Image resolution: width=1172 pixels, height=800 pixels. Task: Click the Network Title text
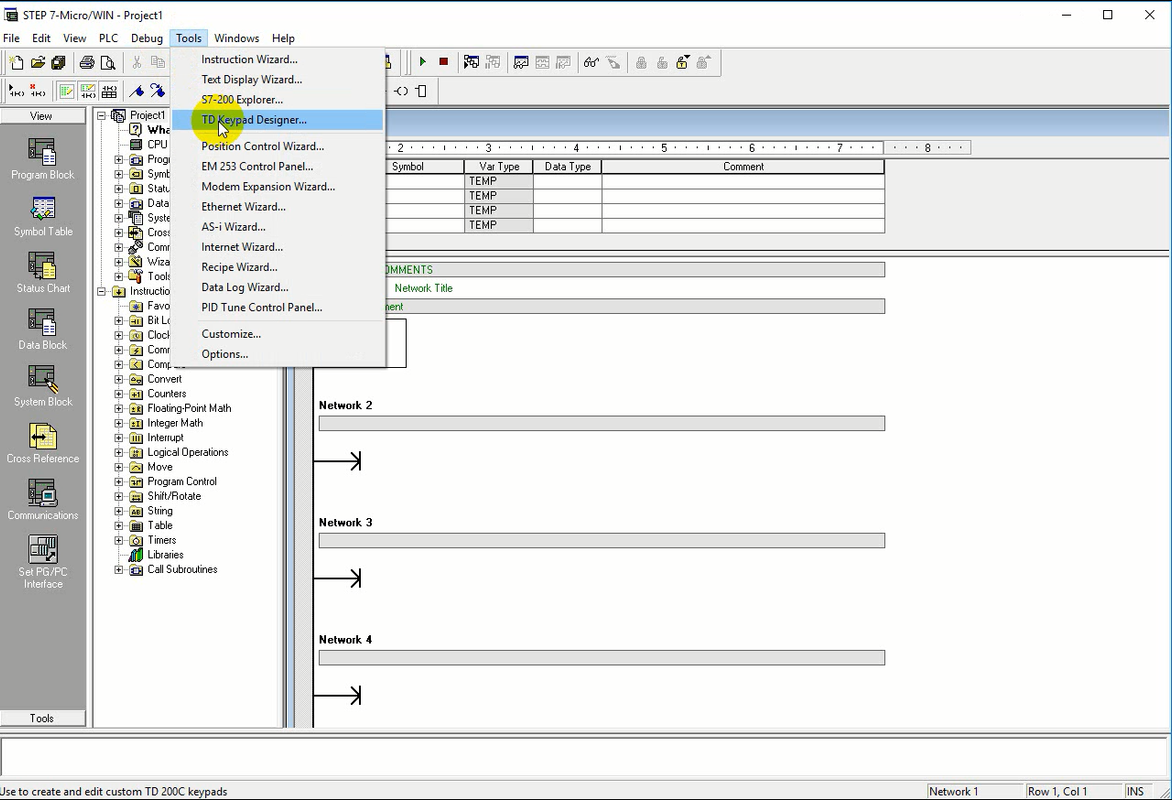pyautogui.click(x=423, y=288)
